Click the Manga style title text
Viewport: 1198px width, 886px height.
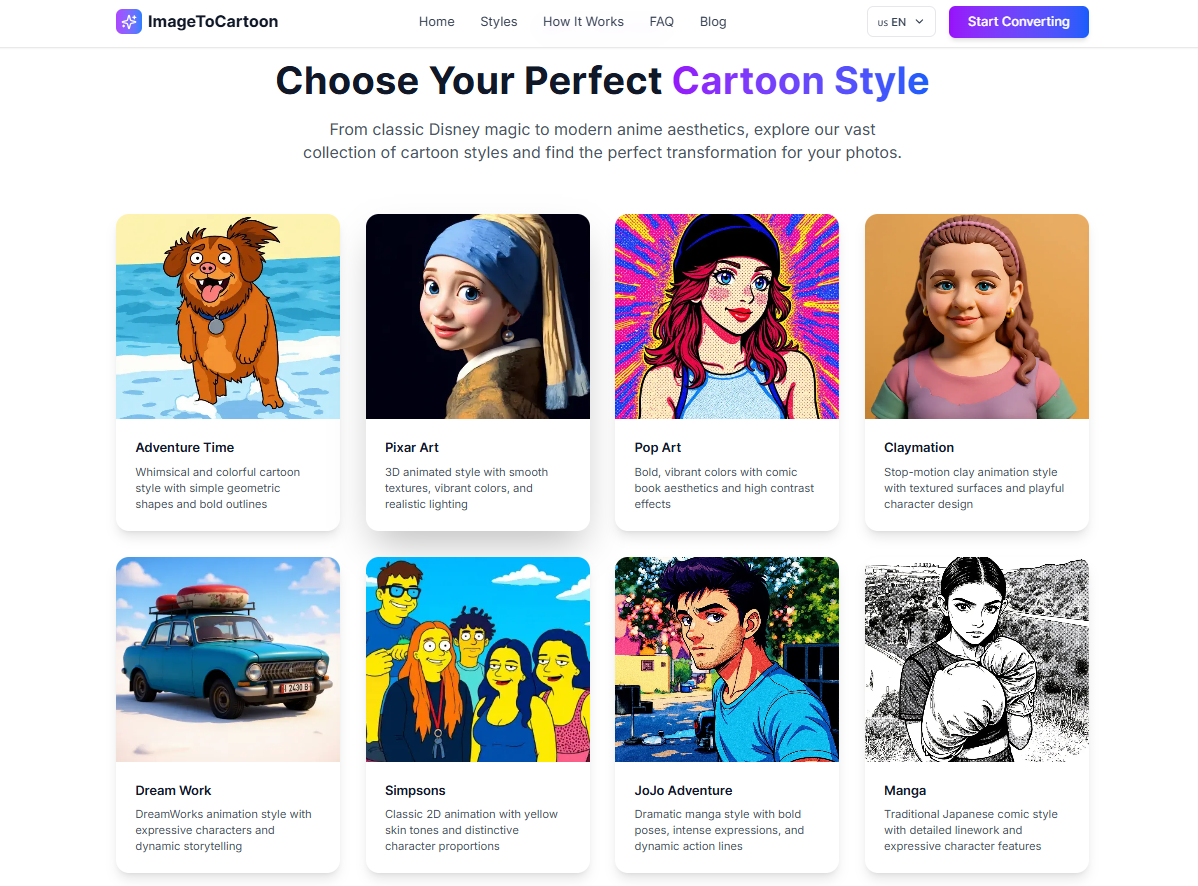coord(905,790)
